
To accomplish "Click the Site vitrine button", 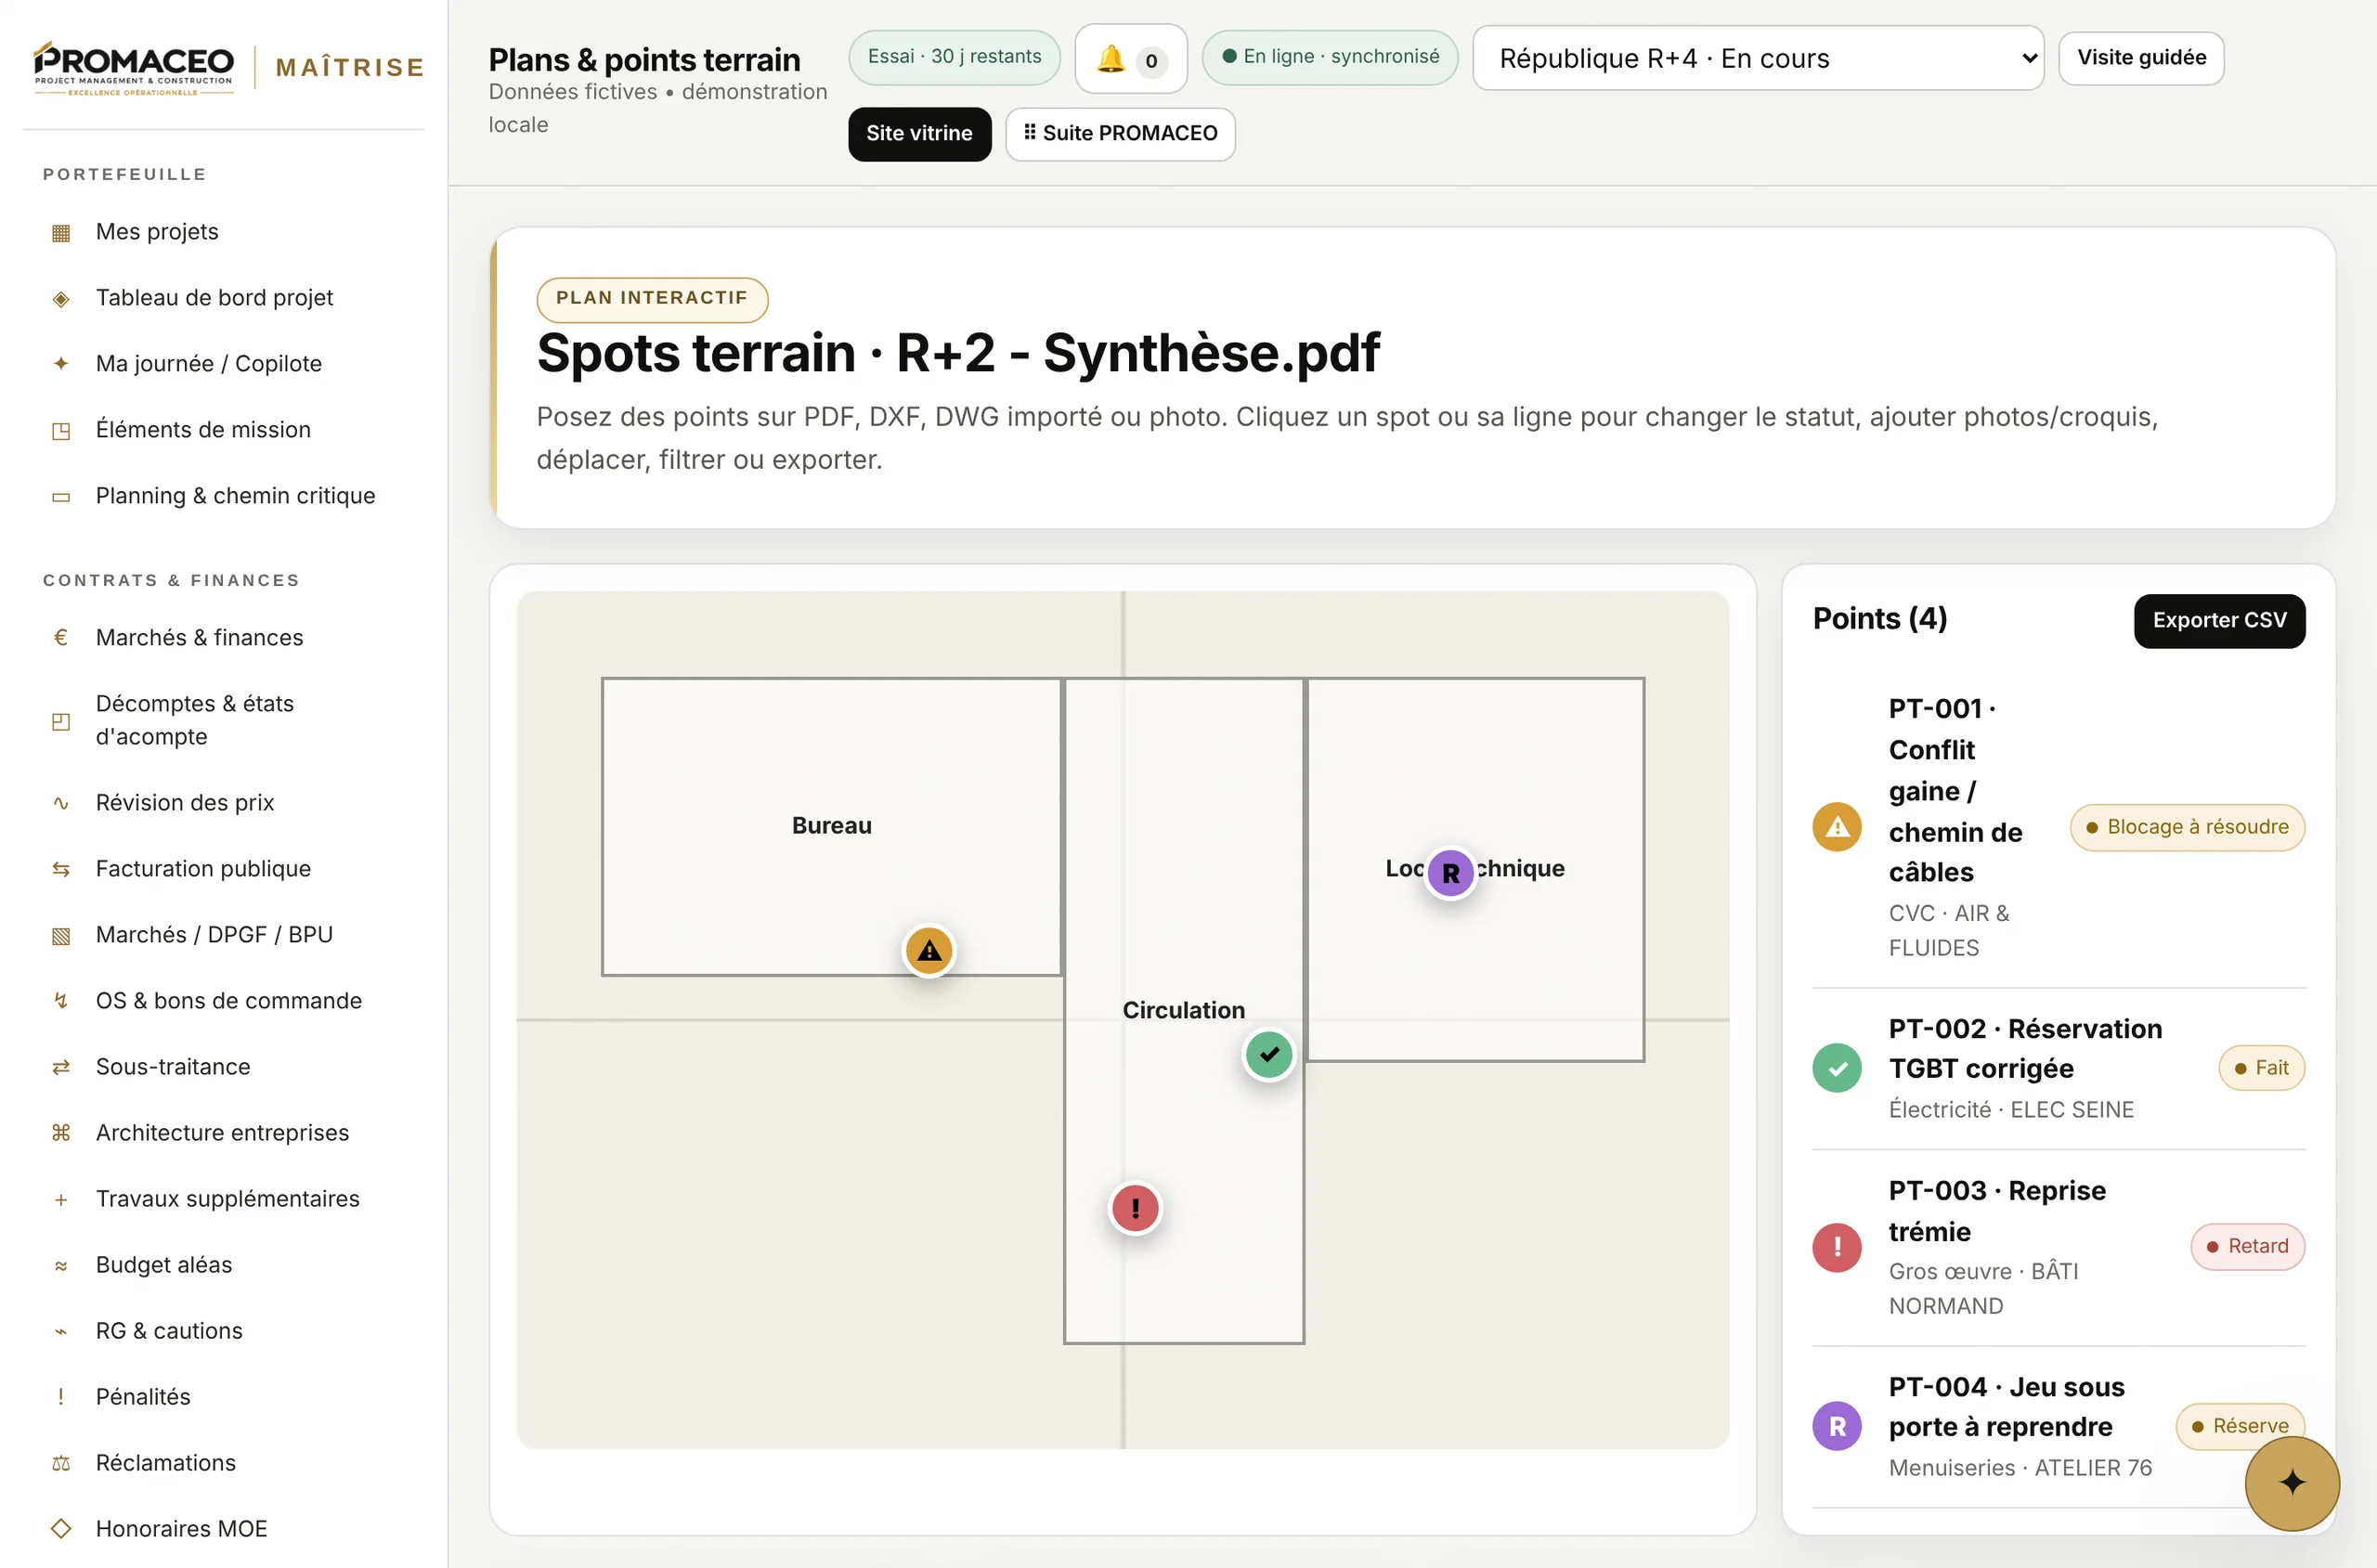I will (919, 134).
